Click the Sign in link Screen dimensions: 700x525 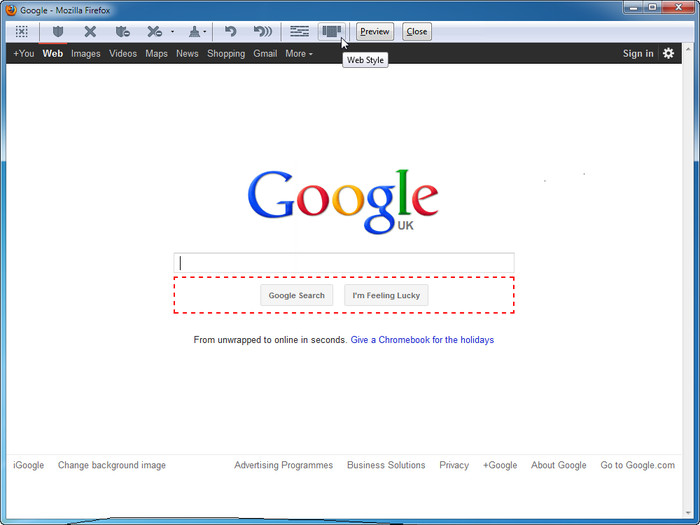[x=638, y=54]
